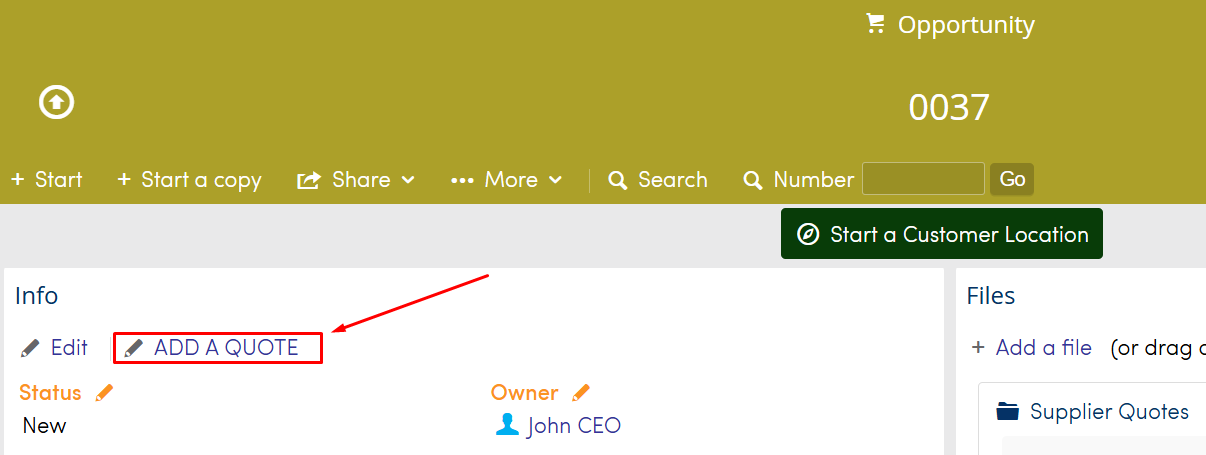Focus the Number input field
Screen dimensions: 1206x455
tap(923, 179)
